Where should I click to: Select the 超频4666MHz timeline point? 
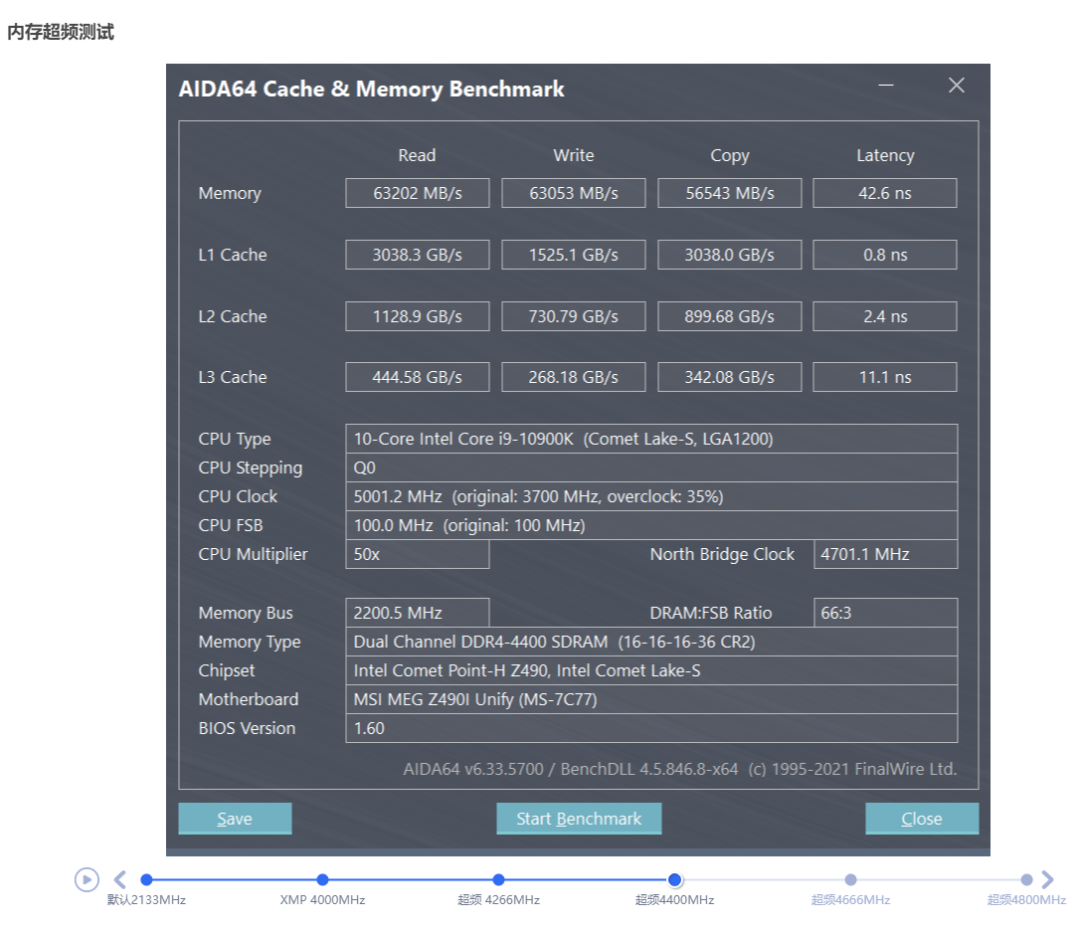click(851, 880)
